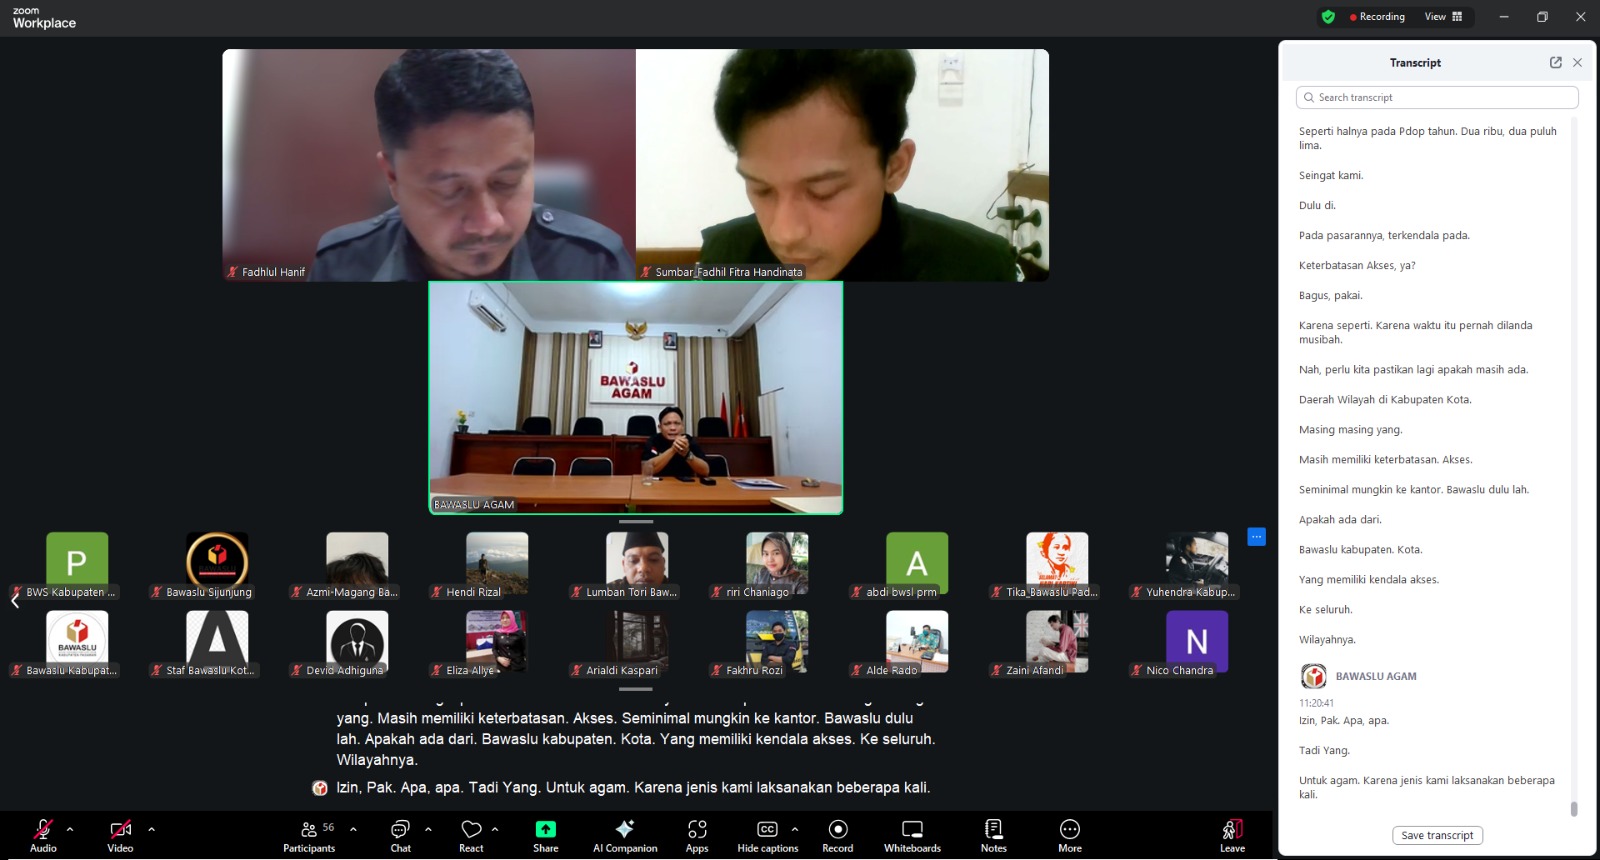Toggle Hide captions button
The image size is (1600, 860).
click(767, 835)
